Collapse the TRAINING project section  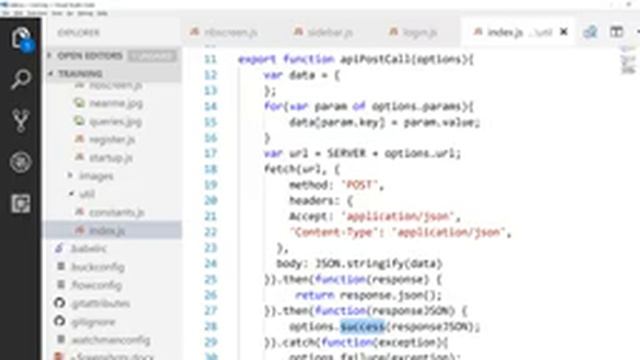(x=80, y=74)
